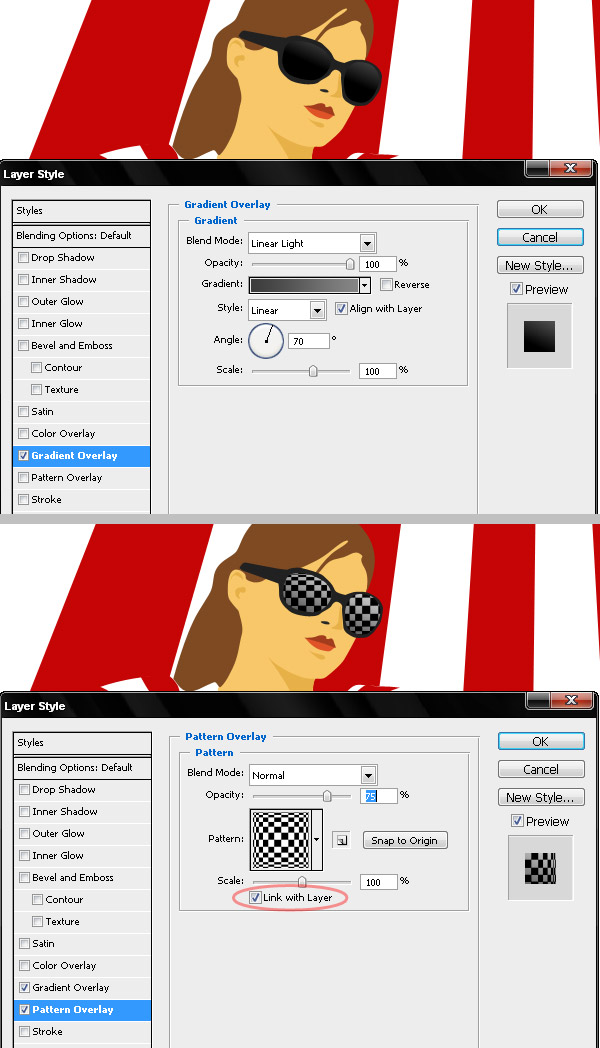Select highlighted Gradient Overlay row in styles list
Image resolution: width=600 pixels, height=1048 pixels.
(x=82, y=456)
